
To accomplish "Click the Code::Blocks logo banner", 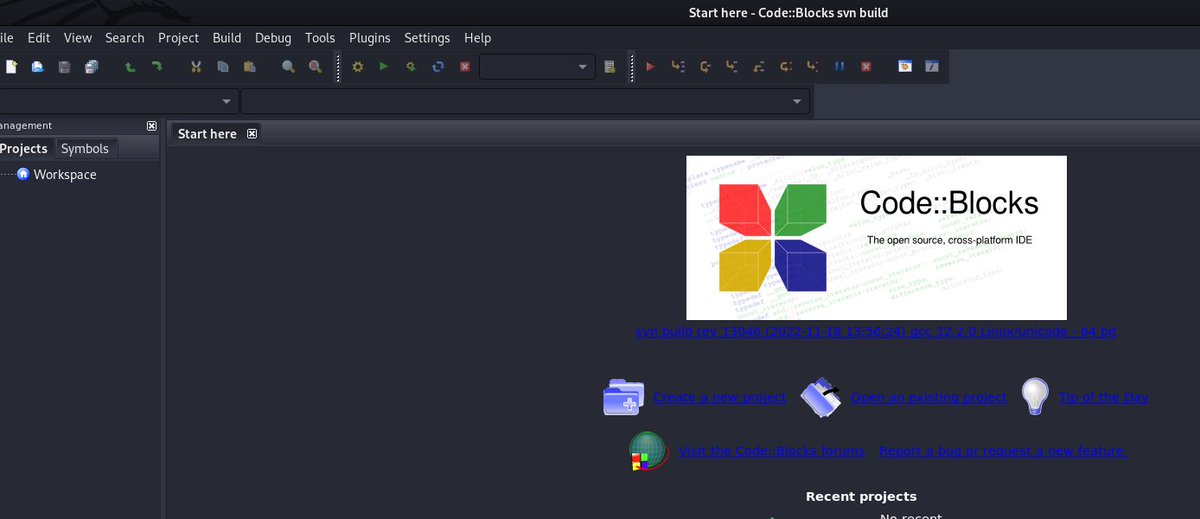I will point(876,238).
